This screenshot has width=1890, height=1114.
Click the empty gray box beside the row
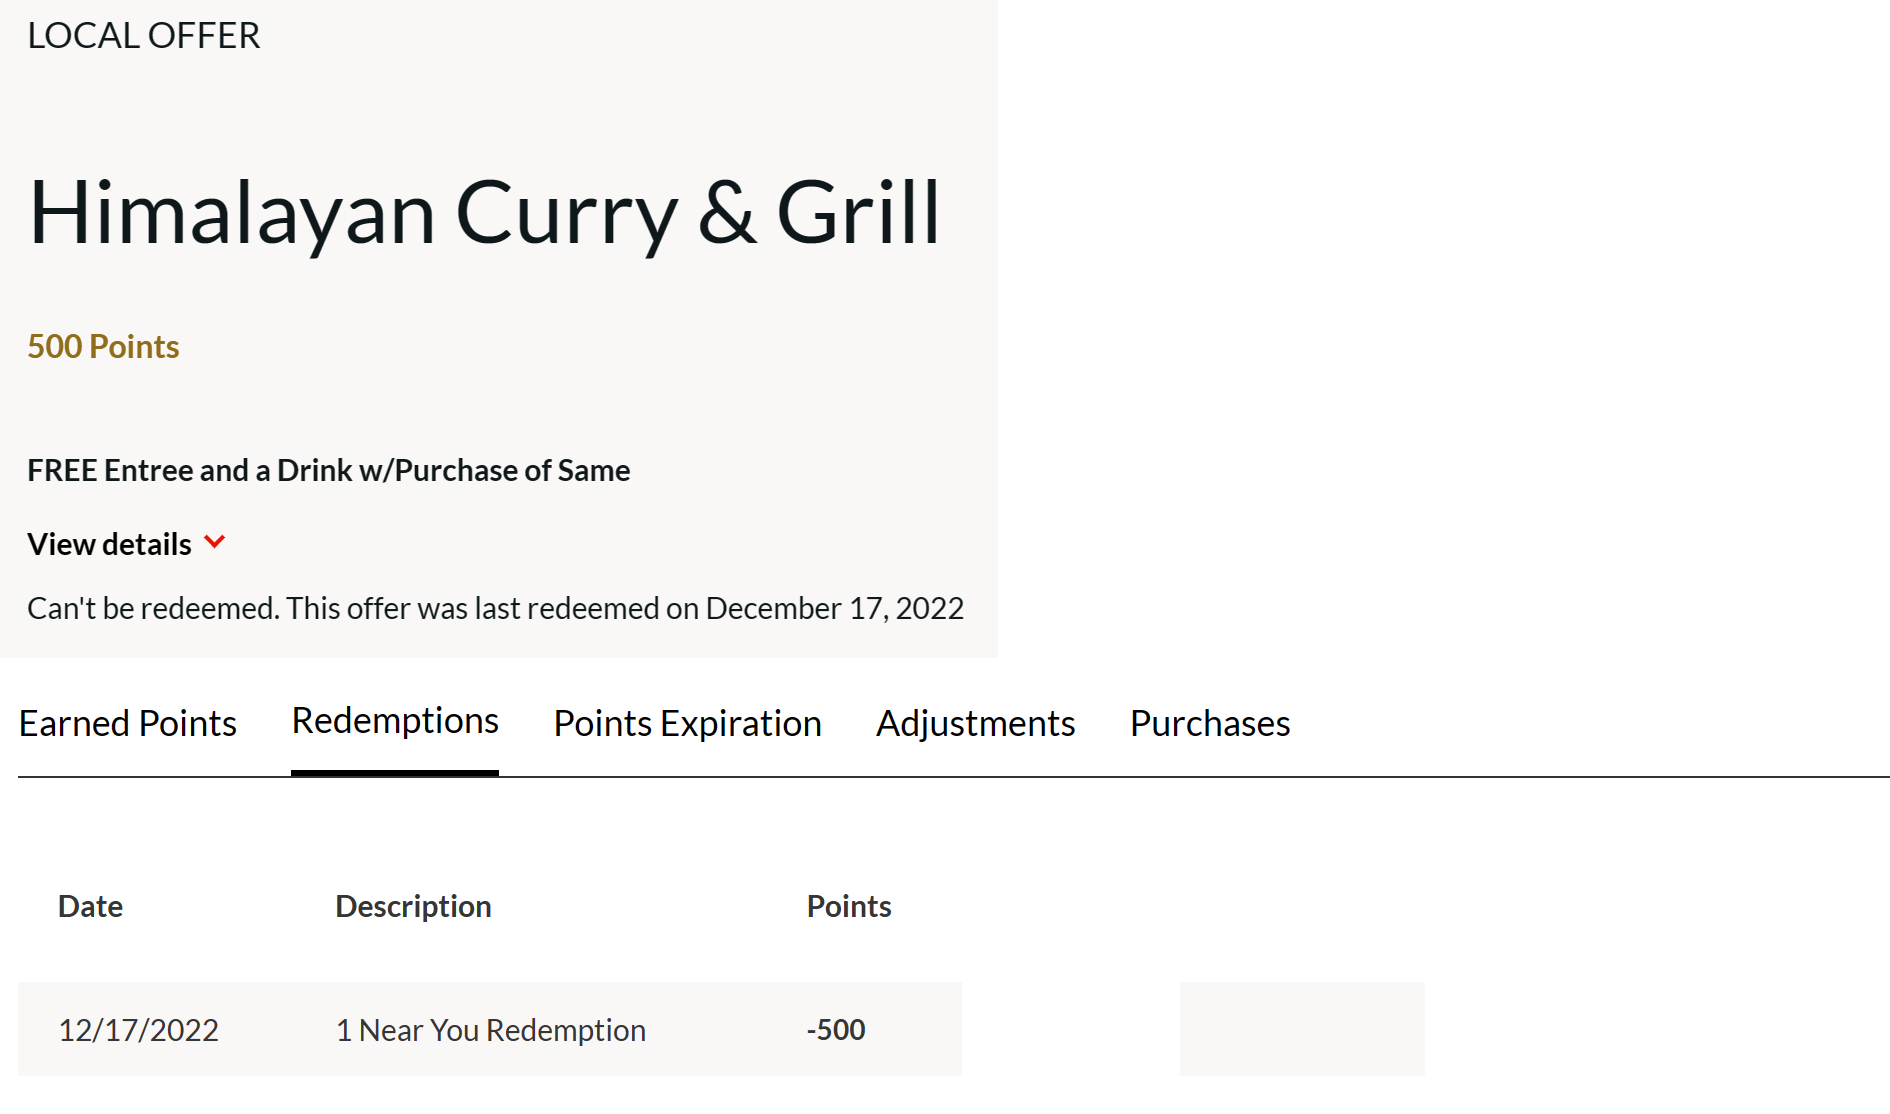pos(1302,1028)
